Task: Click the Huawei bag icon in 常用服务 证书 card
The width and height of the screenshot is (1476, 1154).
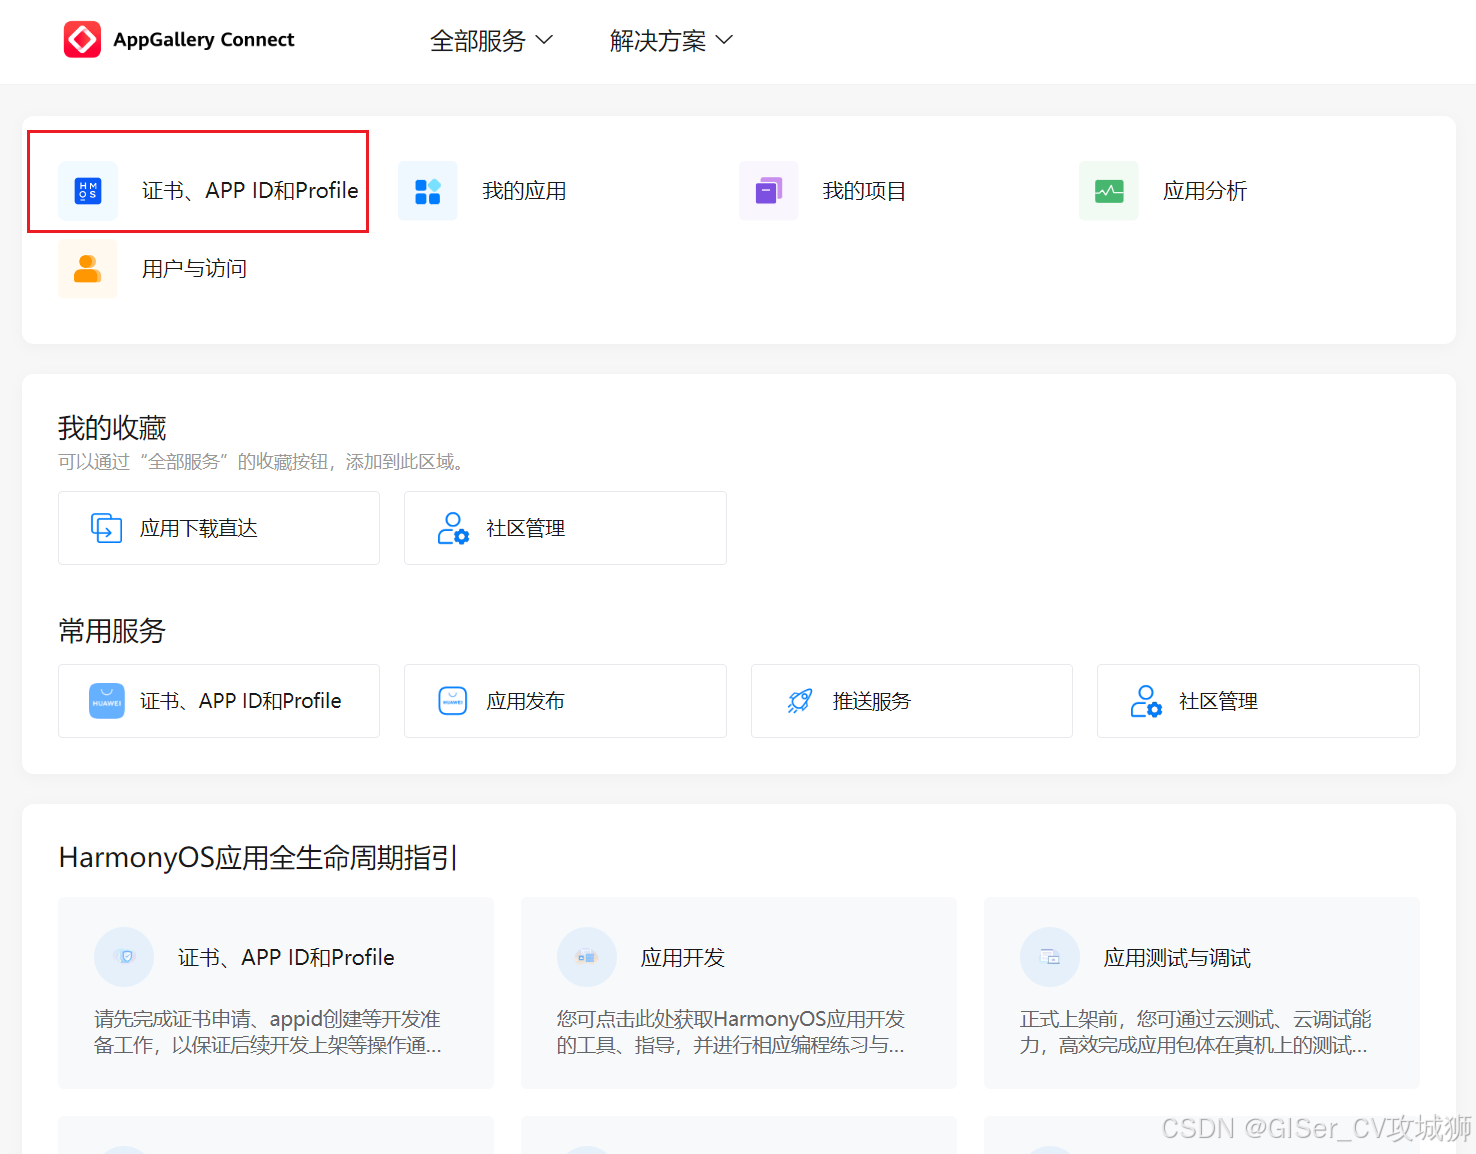Action: (x=107, y=701)
